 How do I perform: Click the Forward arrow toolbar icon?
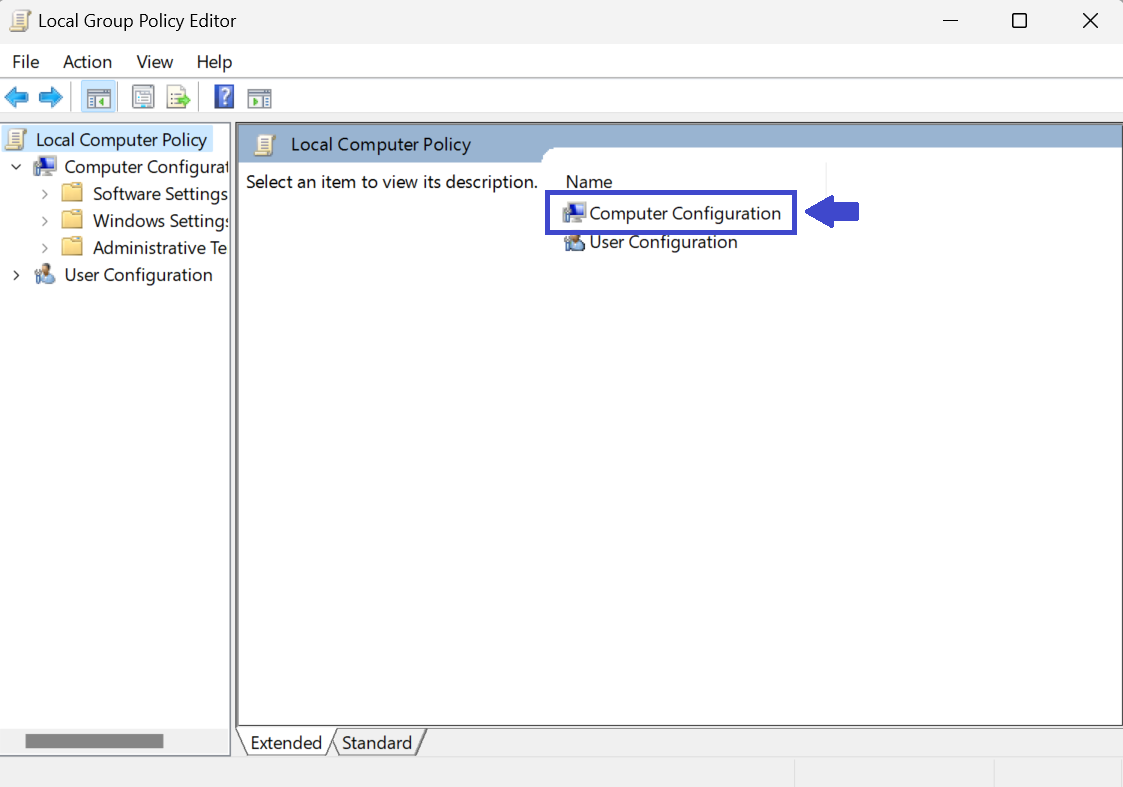[x=50, y=97]
